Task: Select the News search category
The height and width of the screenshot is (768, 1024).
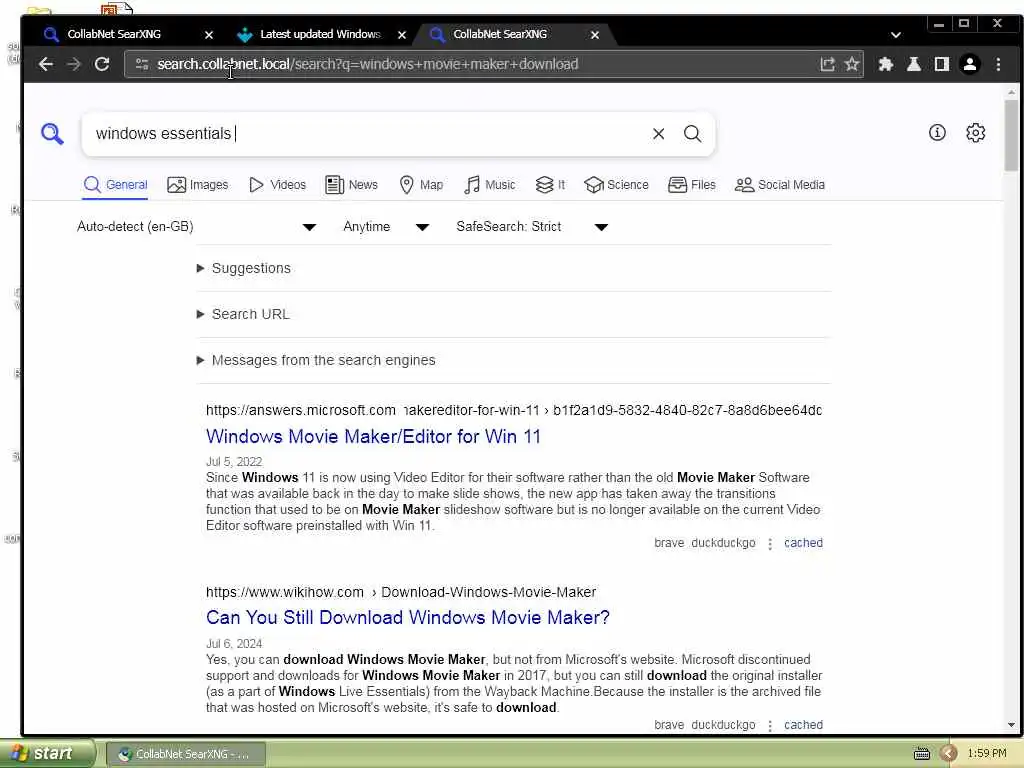Action: (351, 185)
